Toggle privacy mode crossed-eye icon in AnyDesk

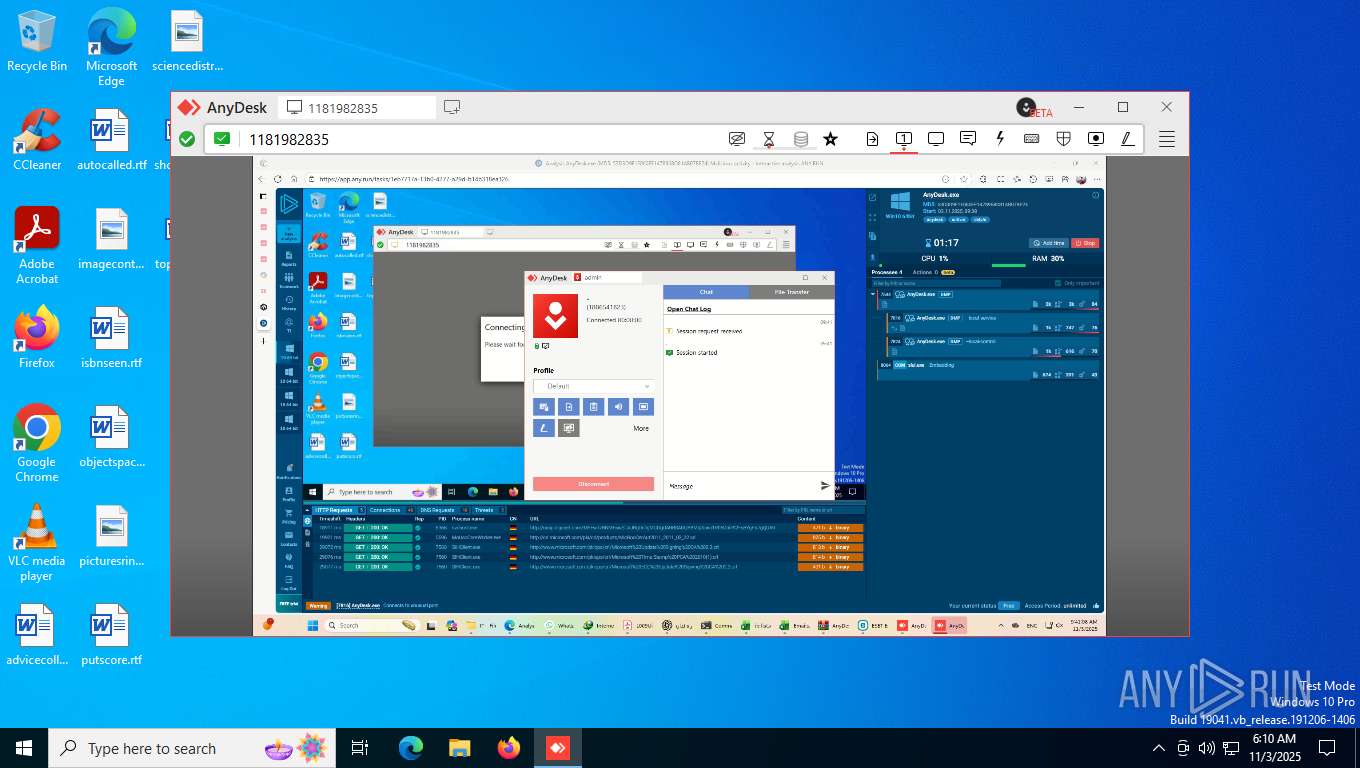click(737, 139)
